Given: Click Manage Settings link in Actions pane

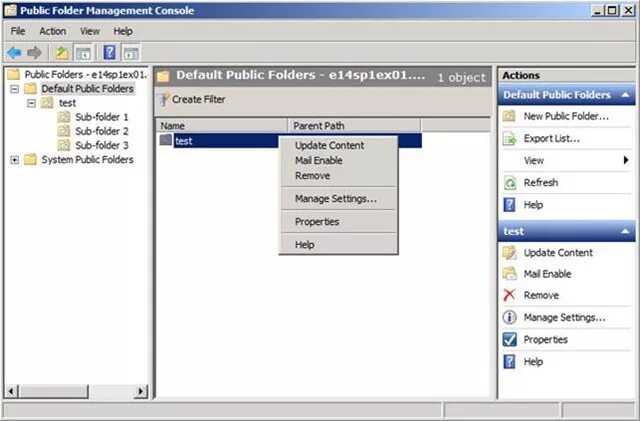Looking at the screenshot, I should [564, 317].
